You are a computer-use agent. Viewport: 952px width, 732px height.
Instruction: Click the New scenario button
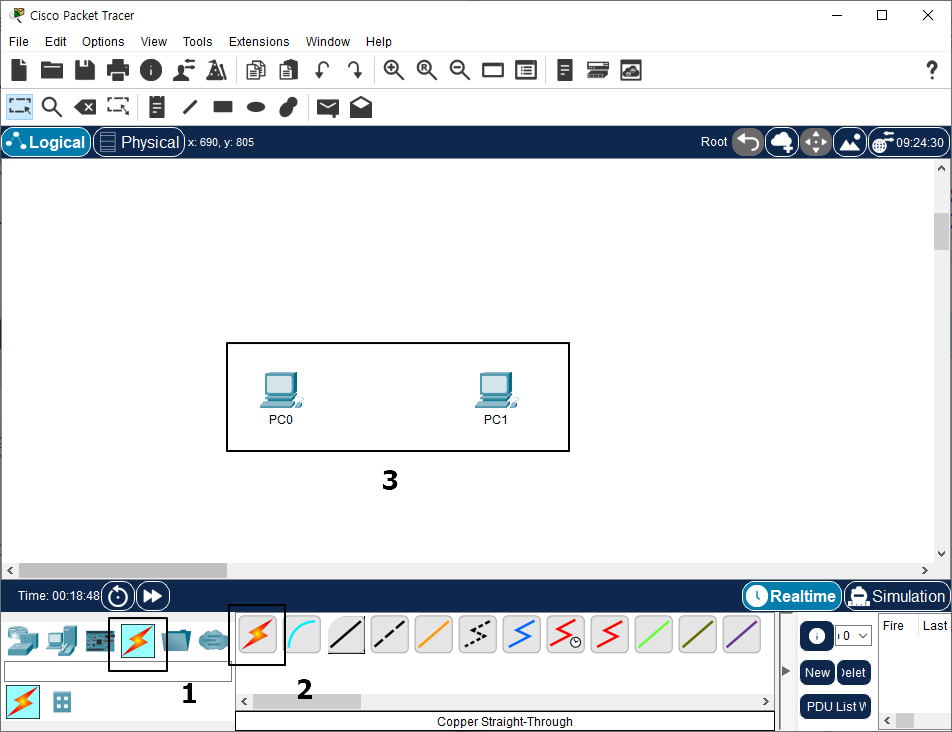[x=817, y=673]
